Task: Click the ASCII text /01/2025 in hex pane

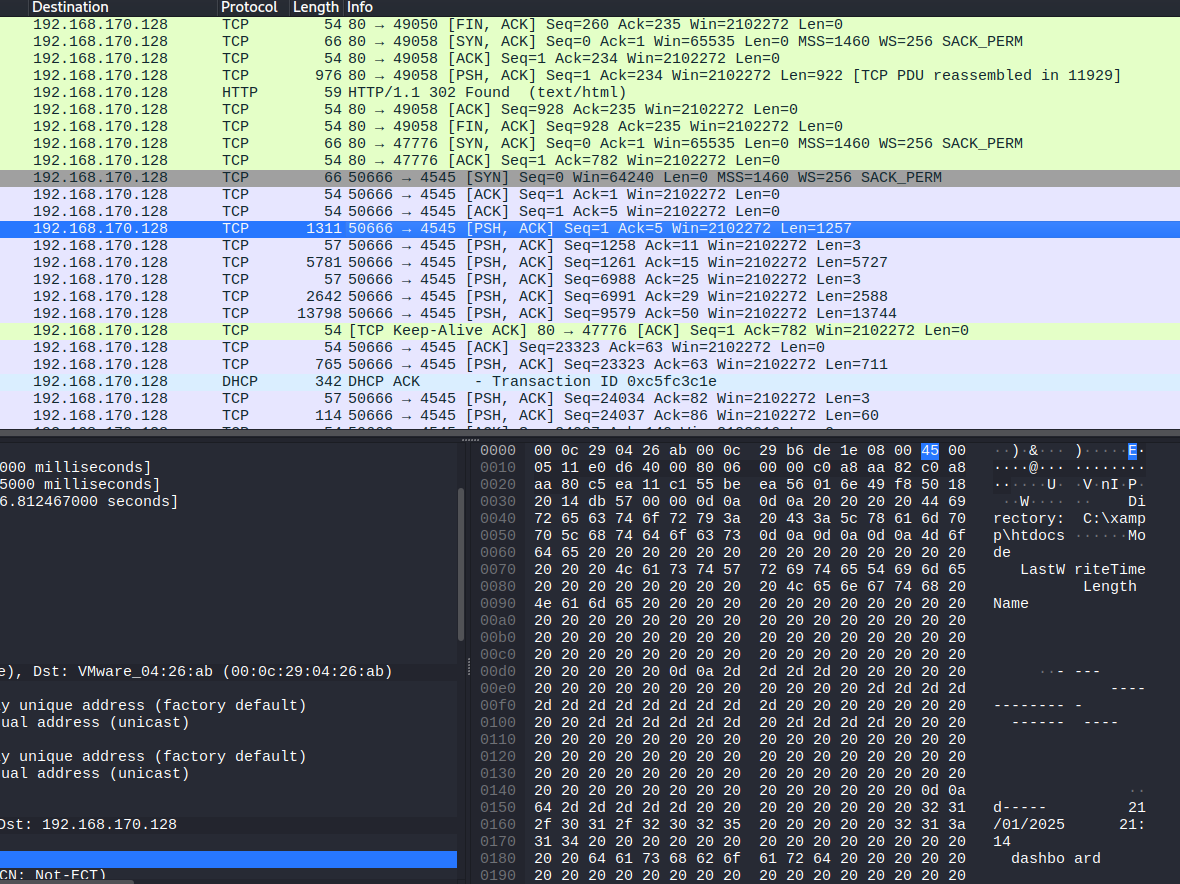Action: click(1029, 825)
